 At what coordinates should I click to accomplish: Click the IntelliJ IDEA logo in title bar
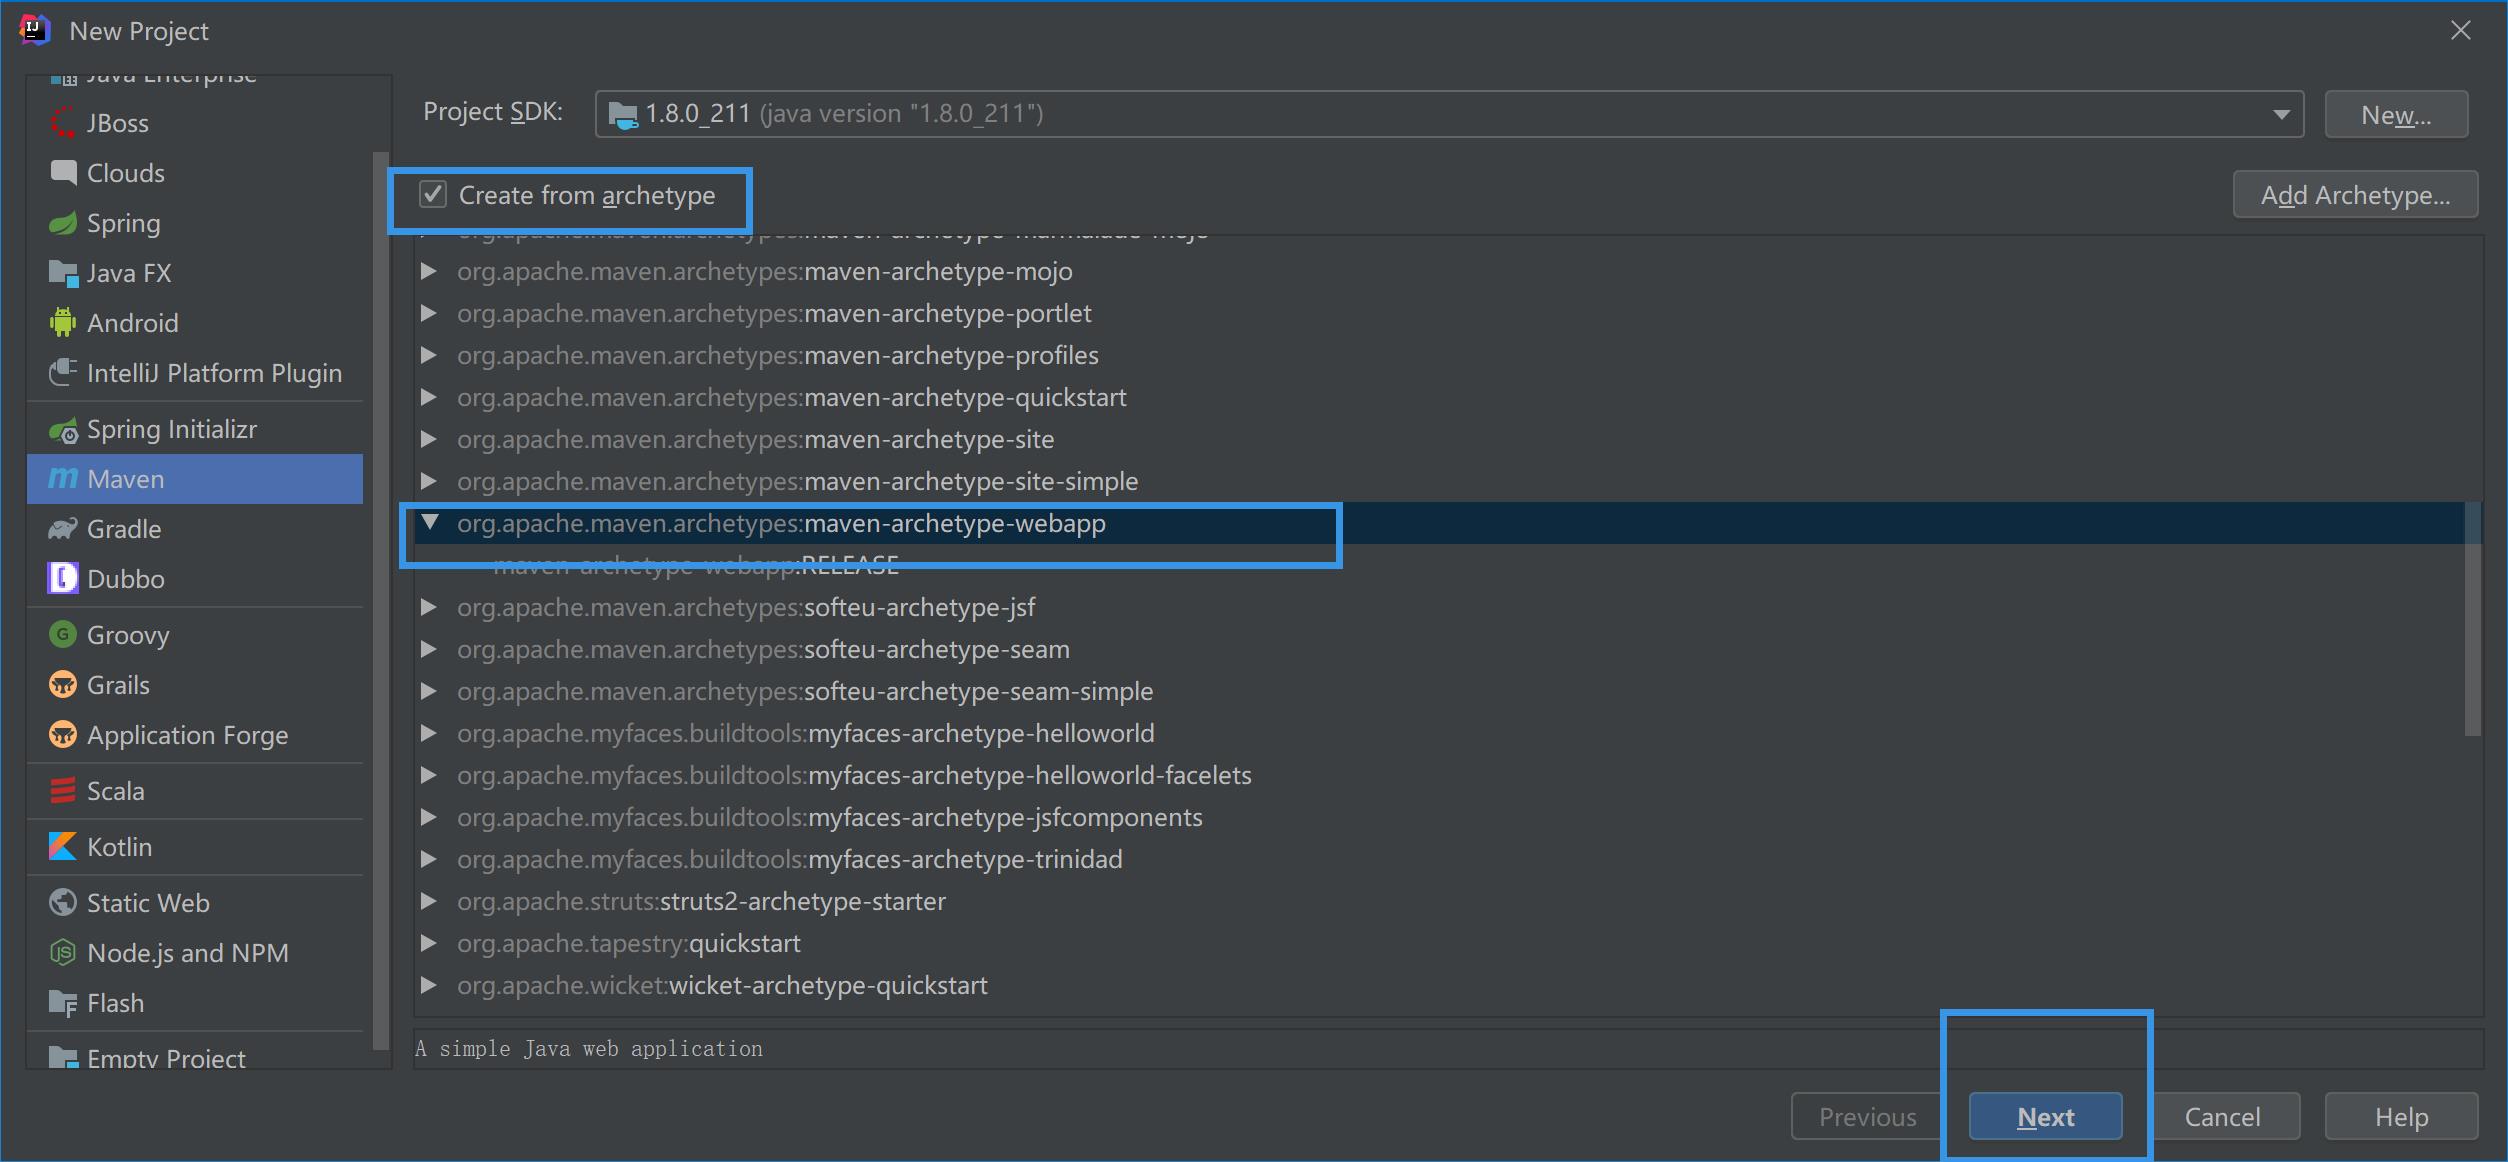35,30
